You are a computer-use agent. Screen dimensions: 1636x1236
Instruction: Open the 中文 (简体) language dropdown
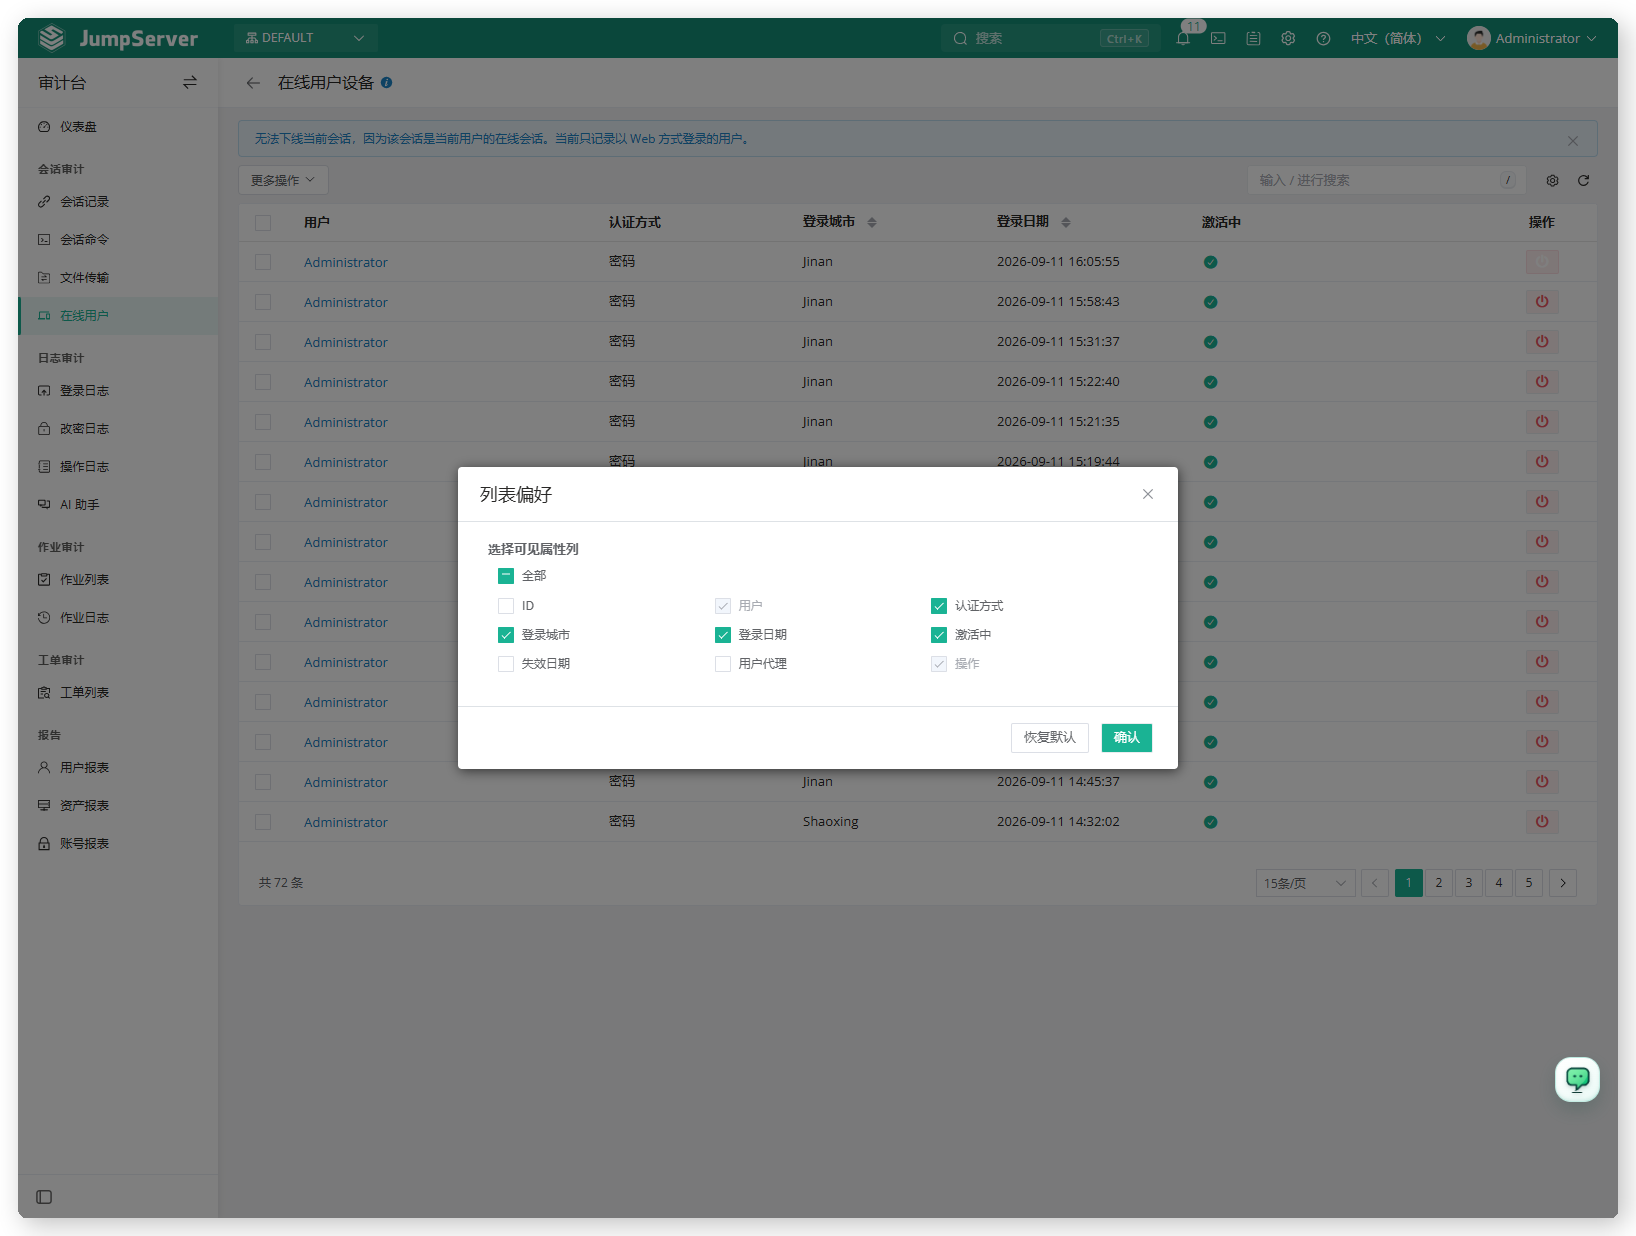point(1398,38)
